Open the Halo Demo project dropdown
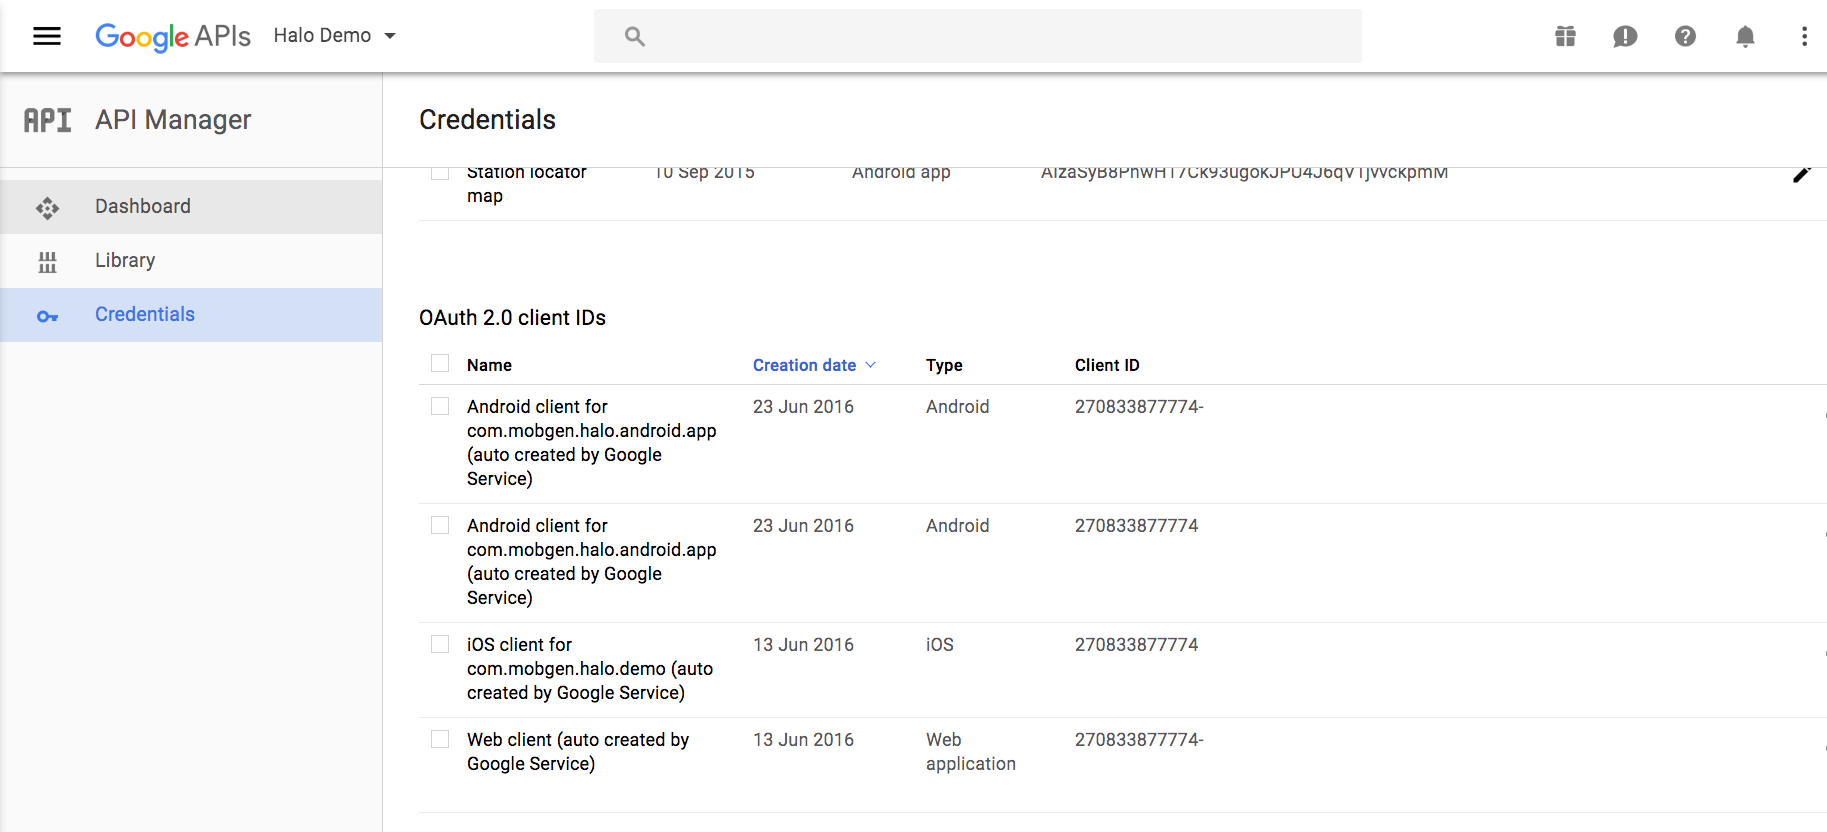Viewport: 1827px width, 832px height. tap(335, 36)
